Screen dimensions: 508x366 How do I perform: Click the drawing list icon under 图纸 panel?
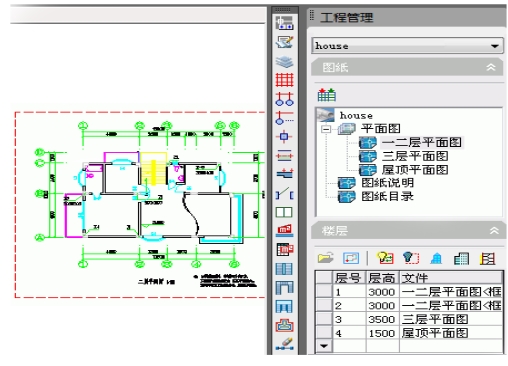327,95
